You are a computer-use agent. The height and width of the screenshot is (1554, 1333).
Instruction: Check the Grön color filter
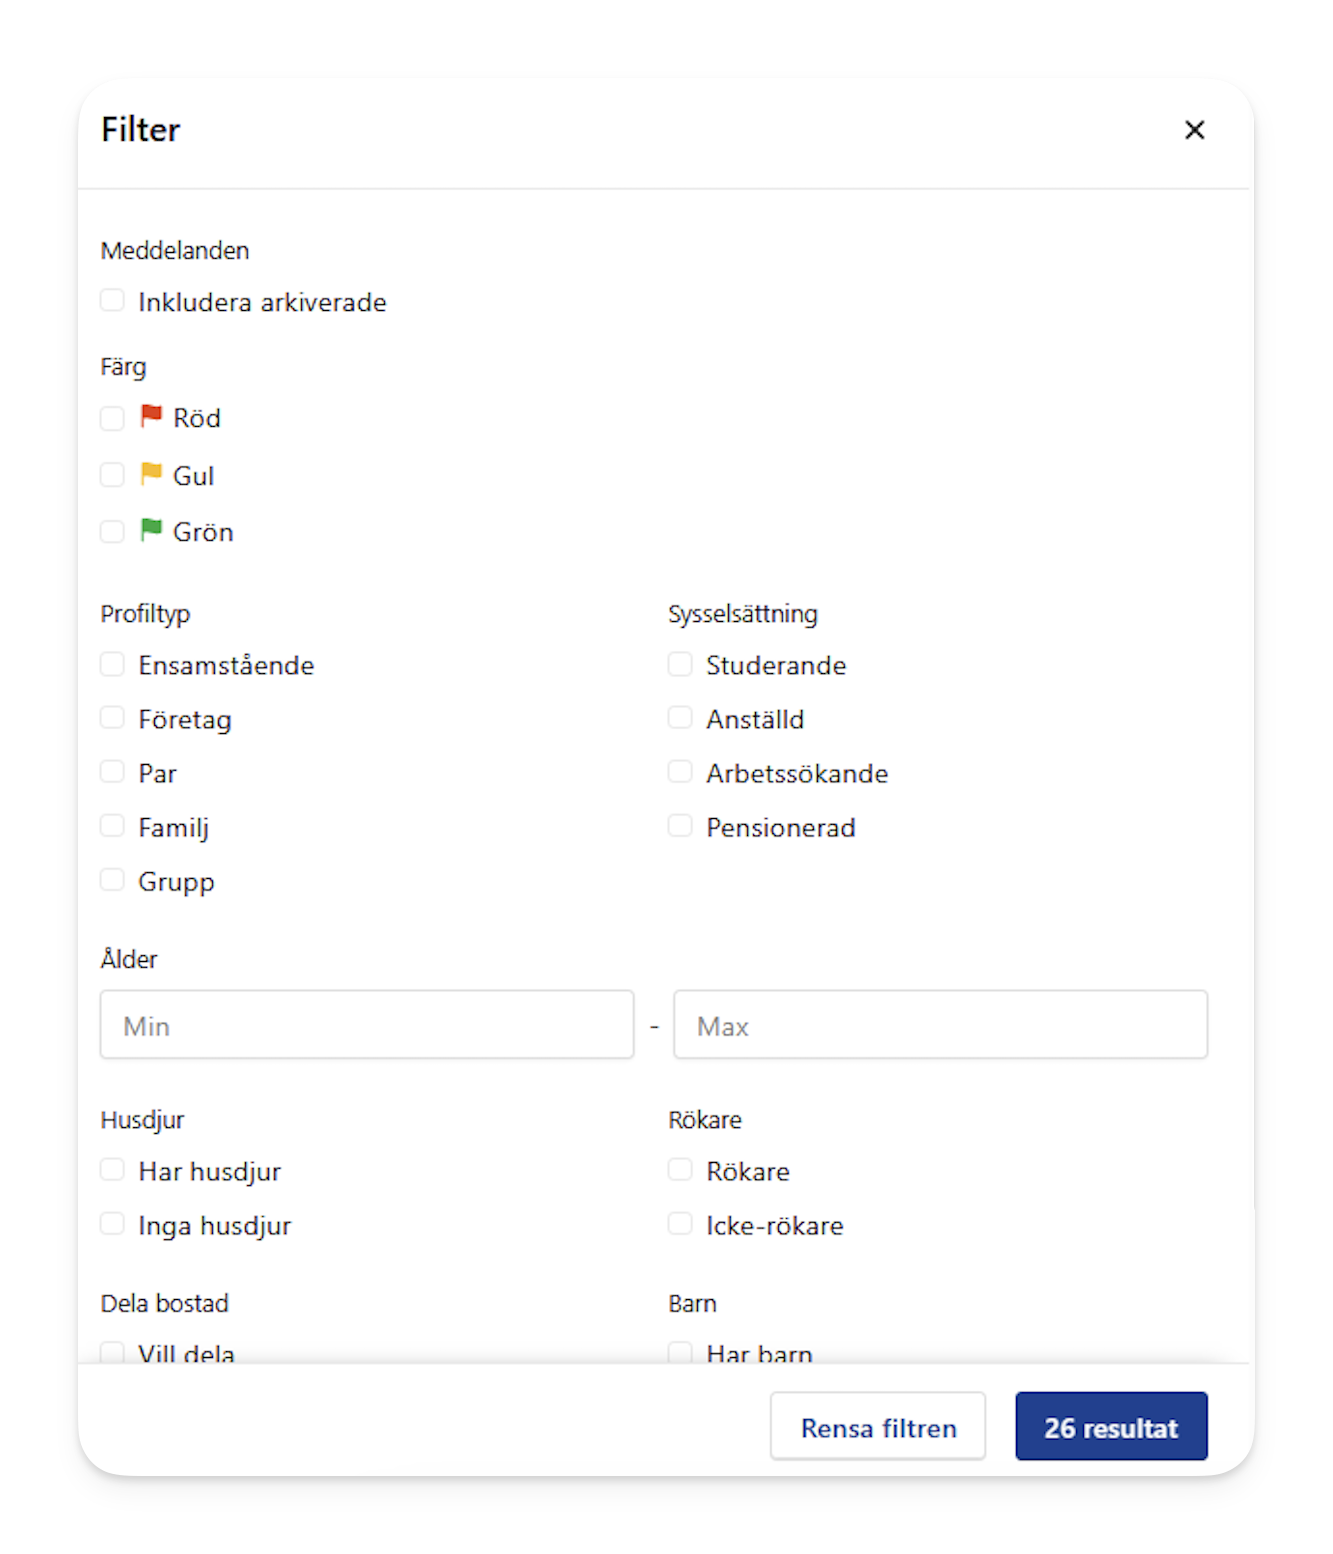pos(112,532)
